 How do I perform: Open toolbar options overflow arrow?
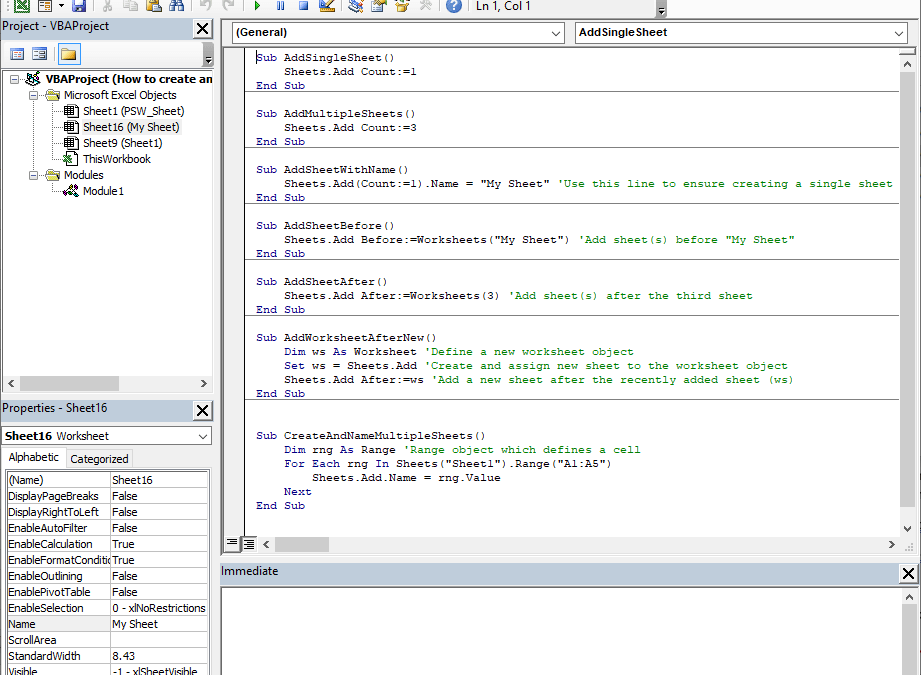click(661, 9)
